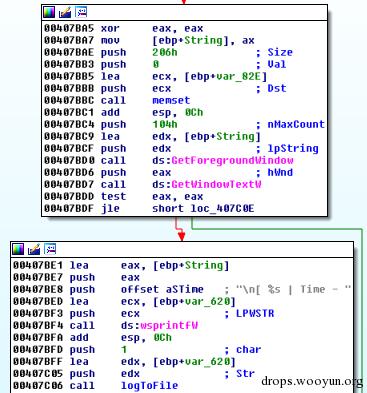
Task: Click the group nodes icon in upper block
Action: 81,12
